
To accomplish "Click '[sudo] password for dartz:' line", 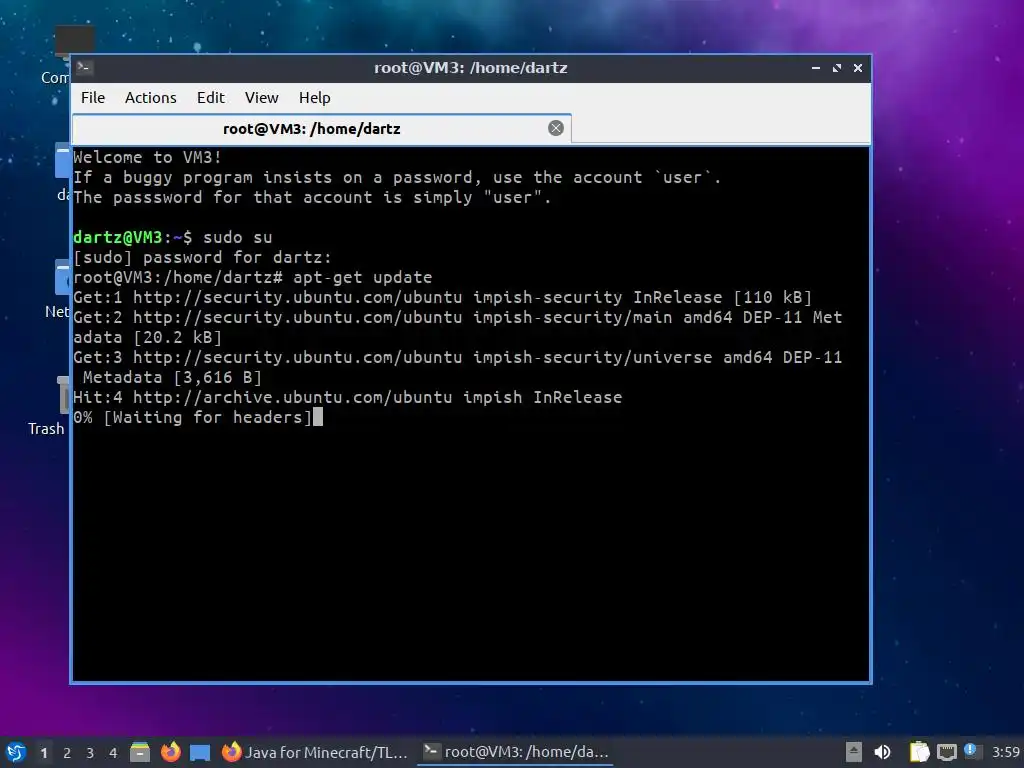I will [x=202, y=257].
